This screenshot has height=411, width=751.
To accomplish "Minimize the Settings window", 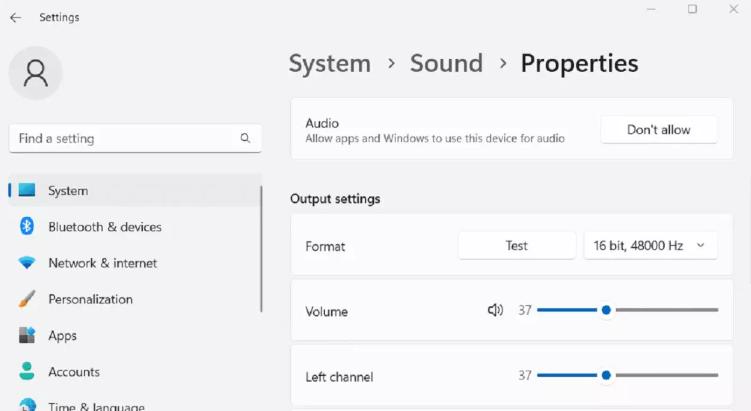I will click(651, 9).
